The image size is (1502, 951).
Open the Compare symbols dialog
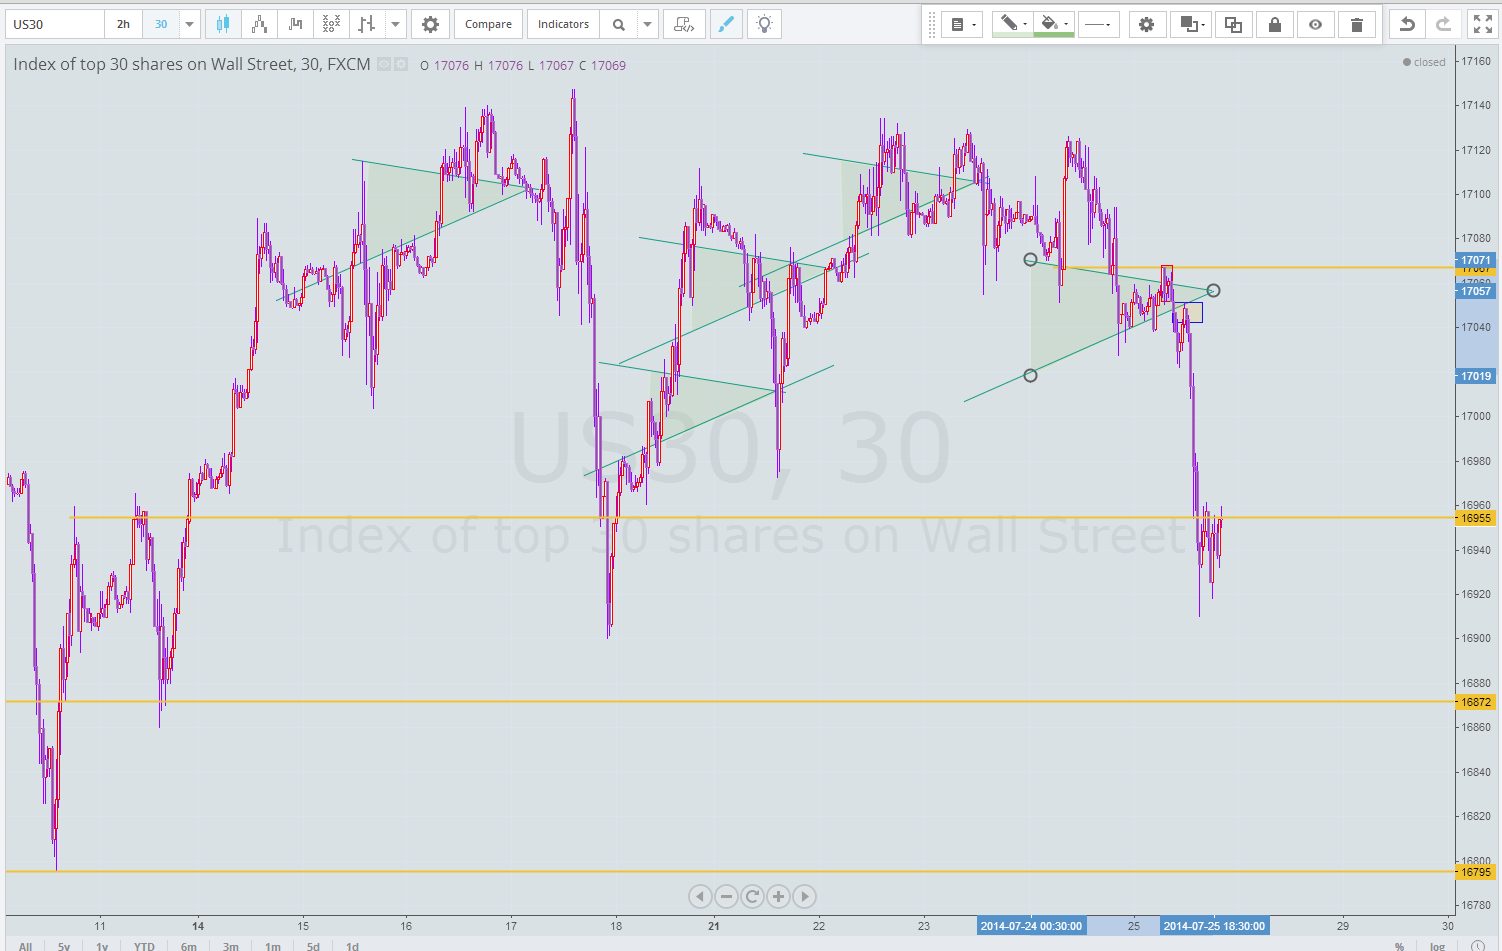pyautogui.click(x=488, y=24)
